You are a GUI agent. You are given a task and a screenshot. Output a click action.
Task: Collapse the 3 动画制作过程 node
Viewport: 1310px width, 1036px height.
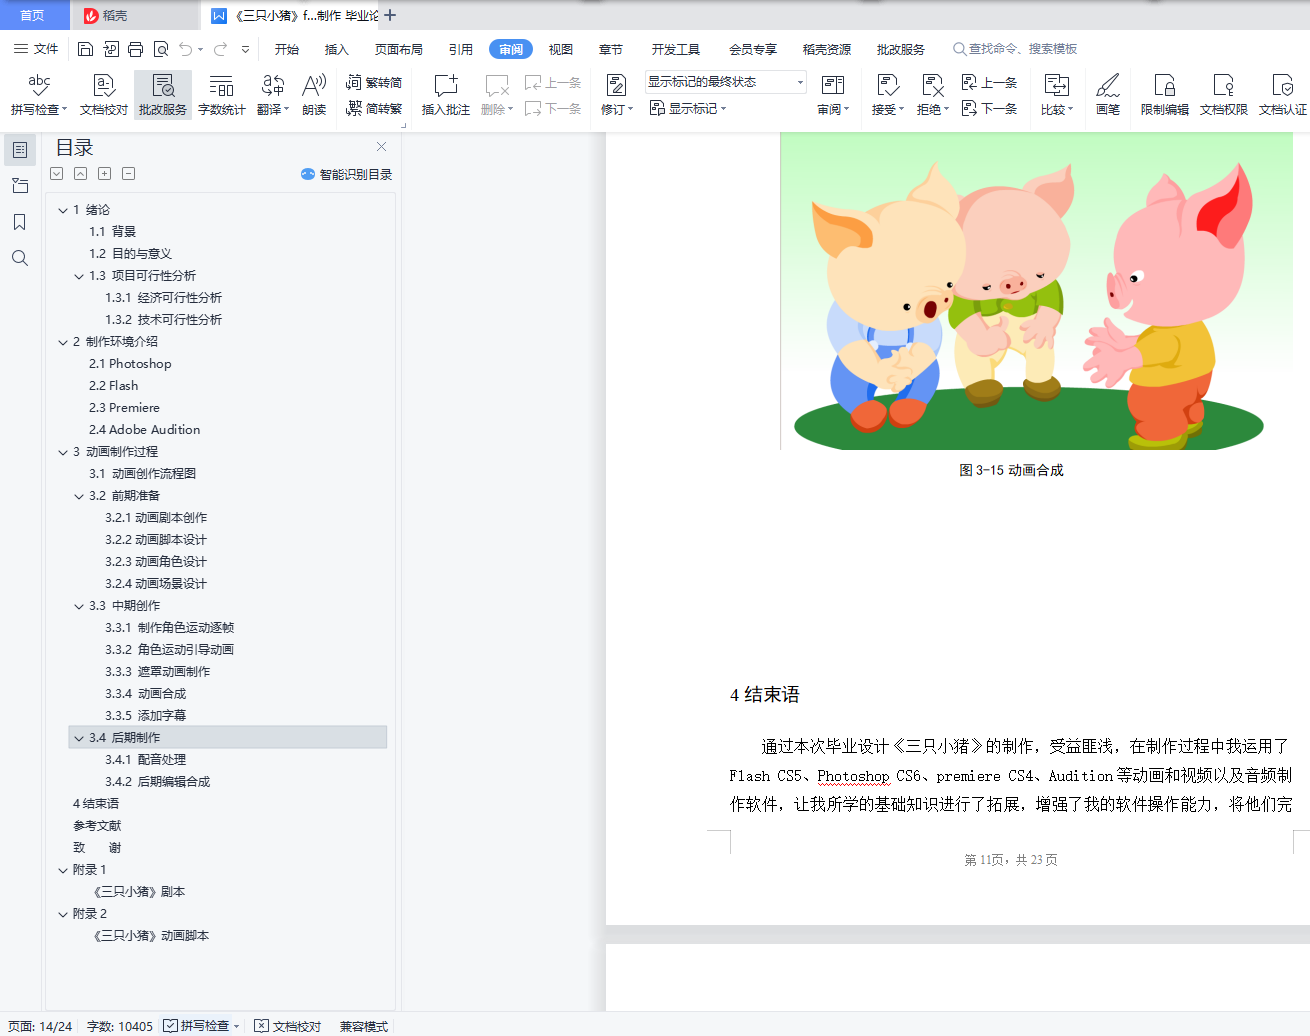[63, 452]
